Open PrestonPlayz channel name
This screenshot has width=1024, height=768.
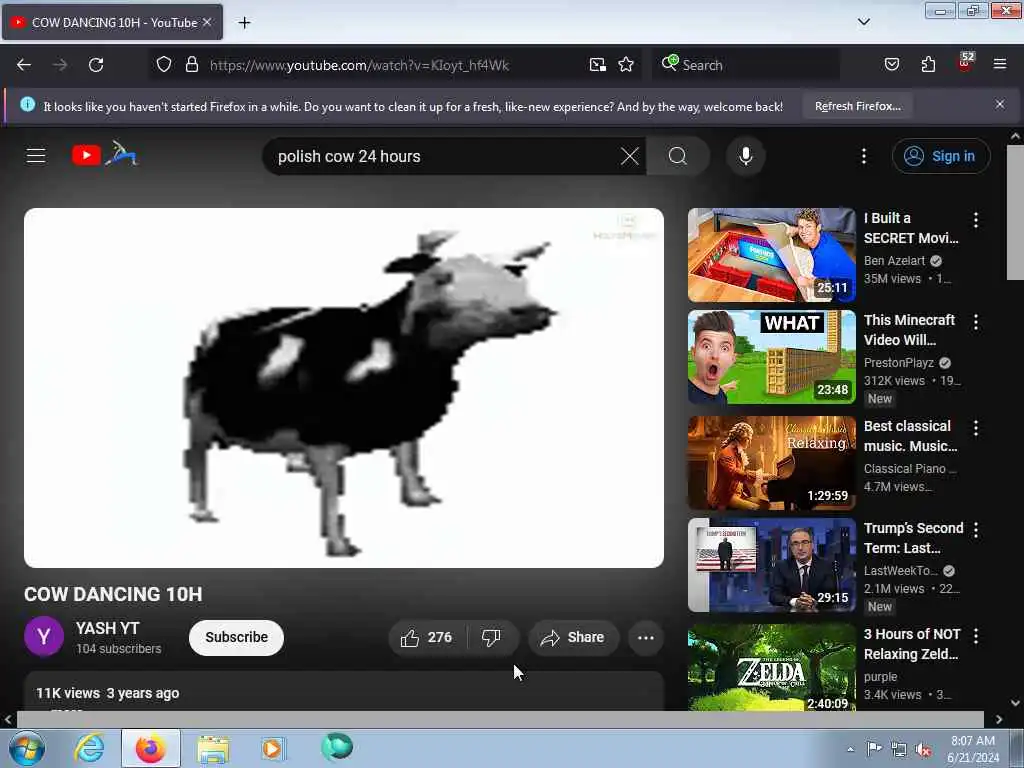tap(899, 362)
